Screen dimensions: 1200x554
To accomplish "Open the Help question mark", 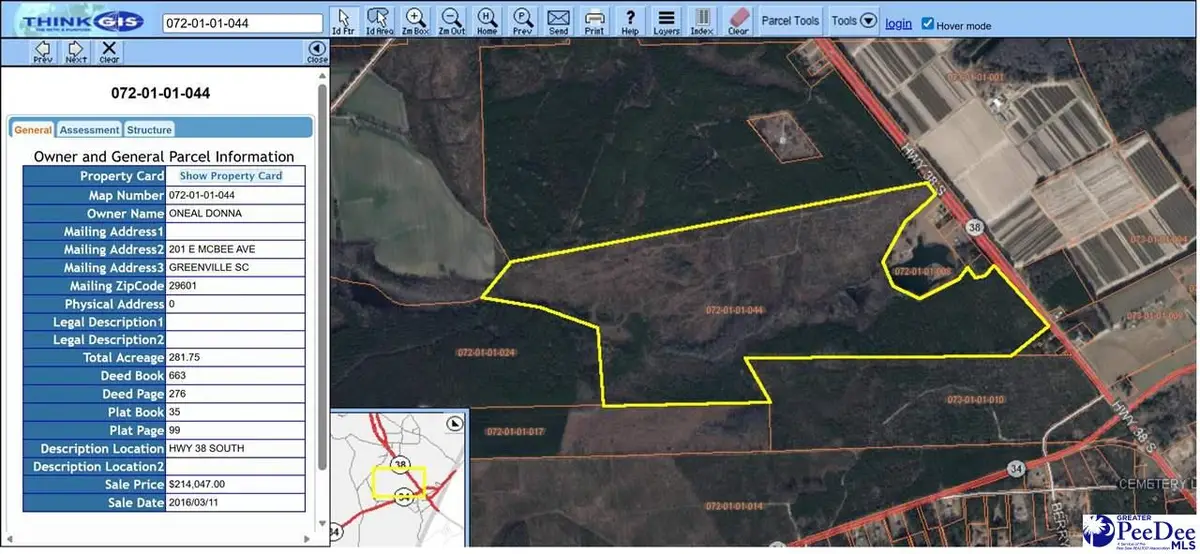I will (x=630, y=20).
